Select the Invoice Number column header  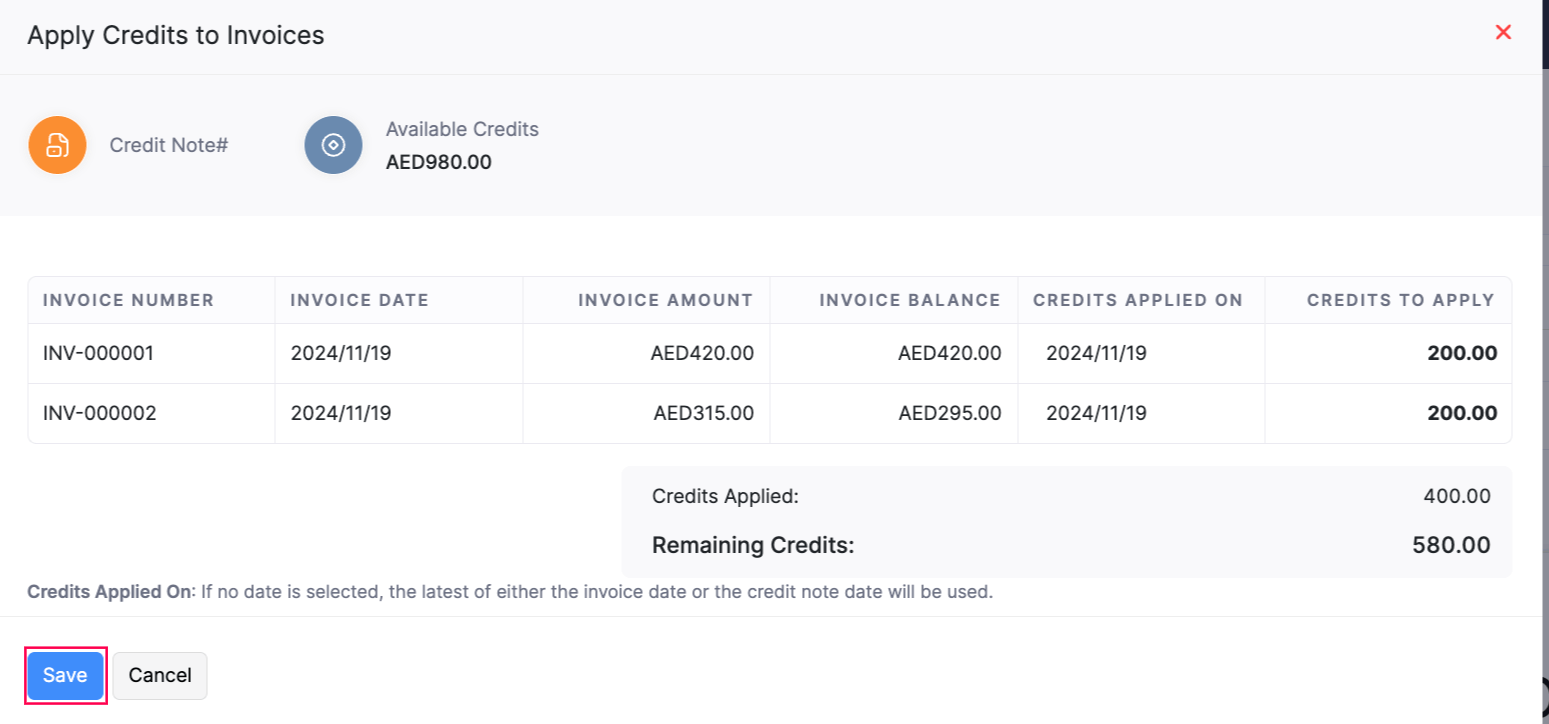click(128, 299)
